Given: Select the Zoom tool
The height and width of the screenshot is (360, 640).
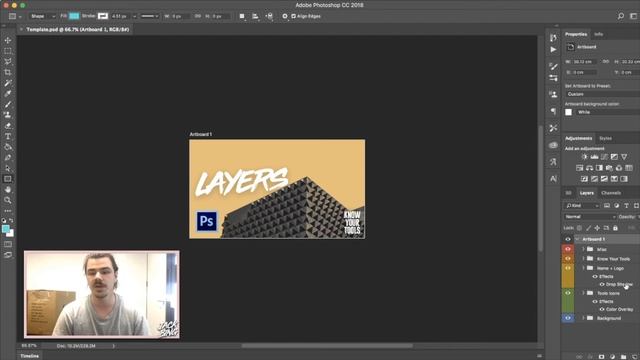Looking at the screenshot, I should (8, 200).
